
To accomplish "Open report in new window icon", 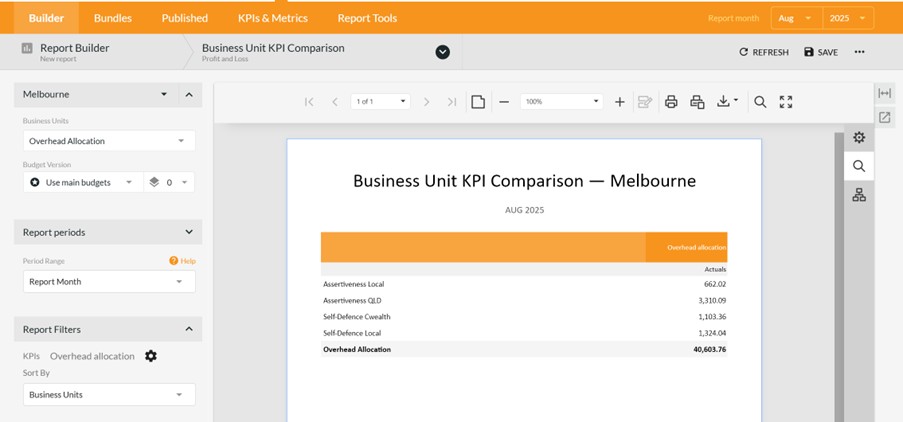I will [x=885, y=118].
